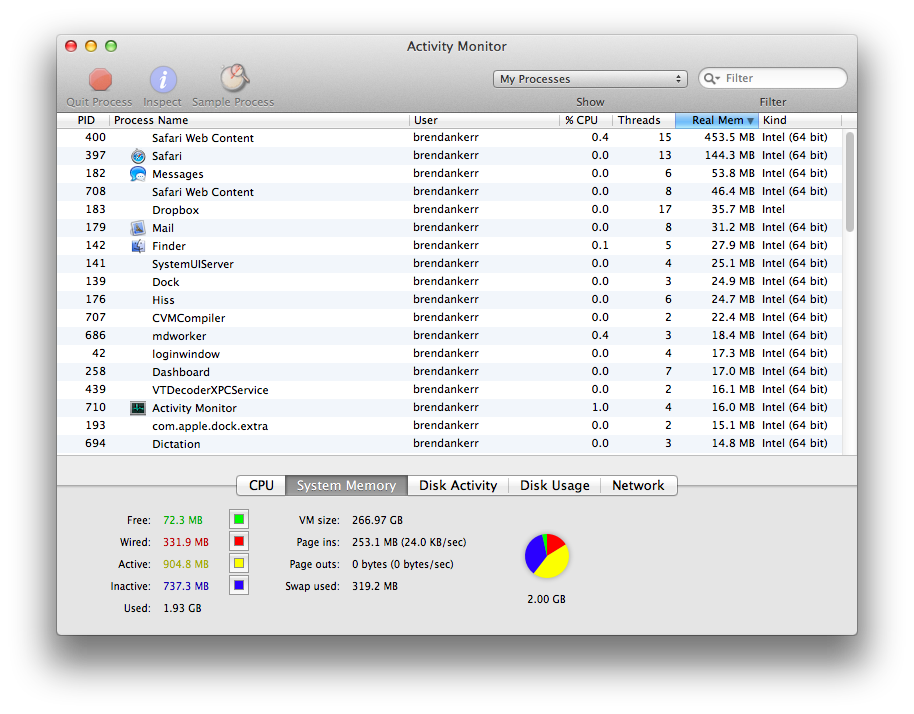Select the Messages speech bubble icon
Screen dimensions: 914x714
pos(138,174)
